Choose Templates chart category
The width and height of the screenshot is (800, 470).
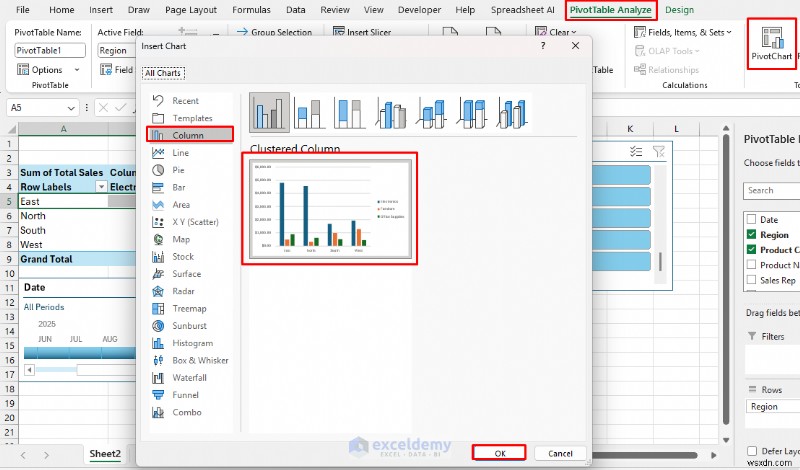coord(191,118)
